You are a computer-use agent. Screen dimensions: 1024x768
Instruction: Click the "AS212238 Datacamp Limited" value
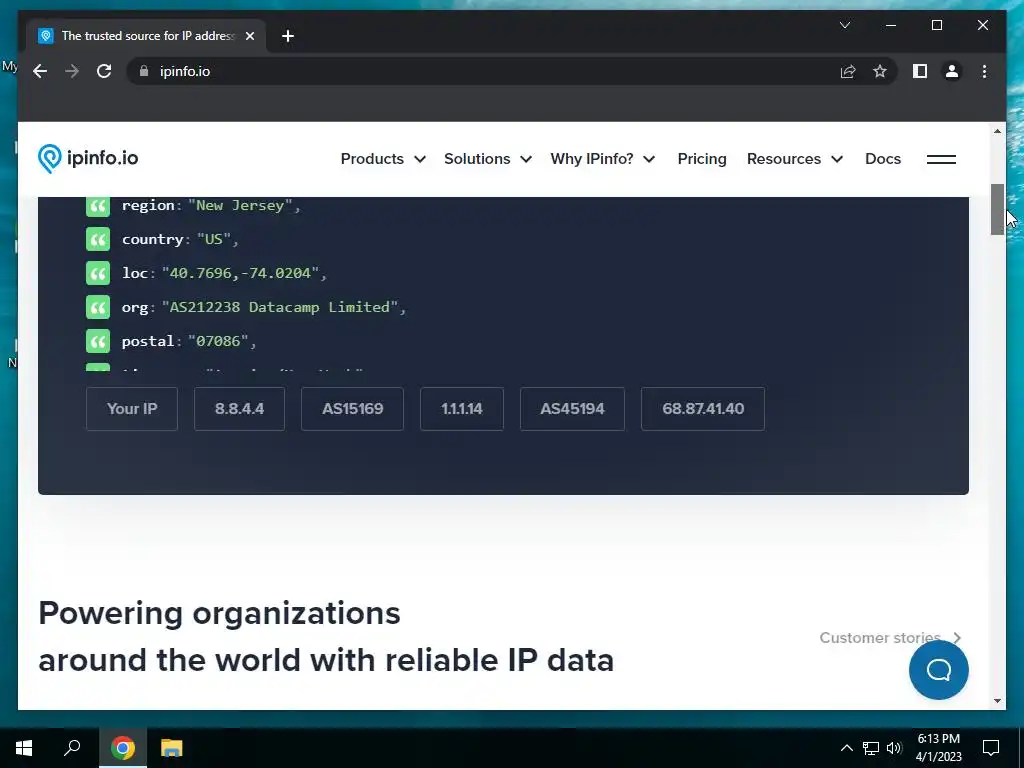[x=280, y=307]
